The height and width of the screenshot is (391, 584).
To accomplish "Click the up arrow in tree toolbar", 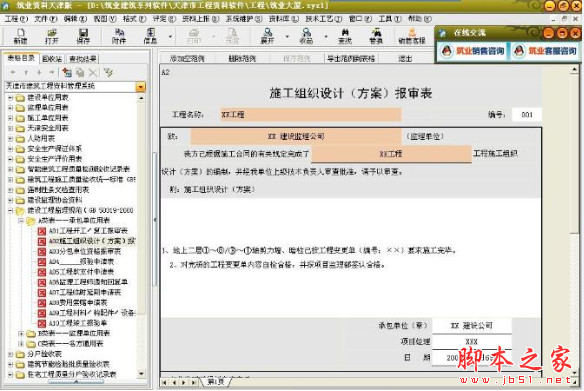I will tap(26, 72).
